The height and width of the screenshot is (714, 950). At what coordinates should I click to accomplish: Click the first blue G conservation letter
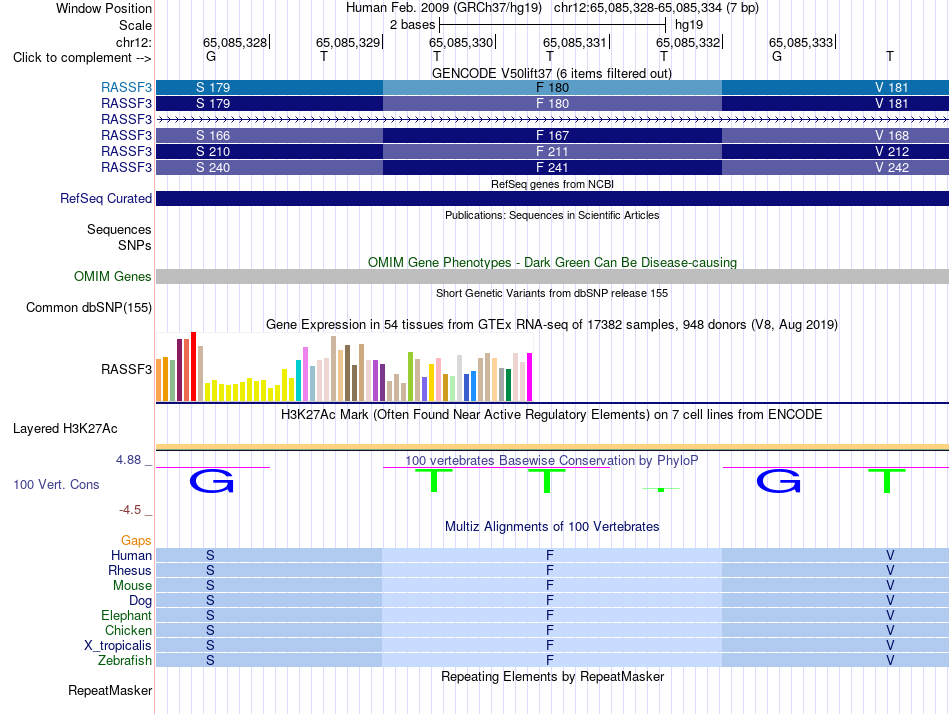pyautogui.click(x=211, y=481)
